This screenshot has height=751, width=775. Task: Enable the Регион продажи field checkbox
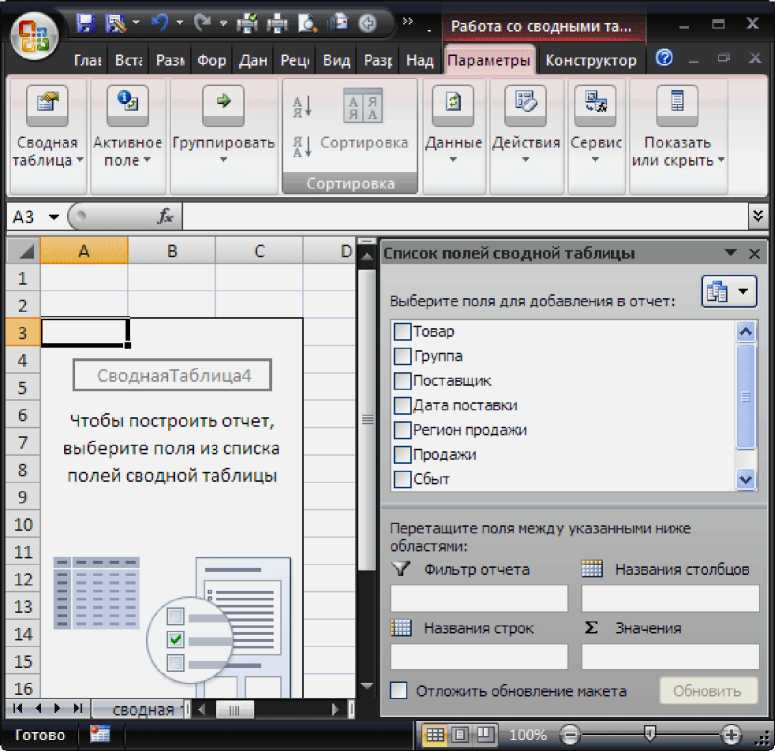pos(402,430)
